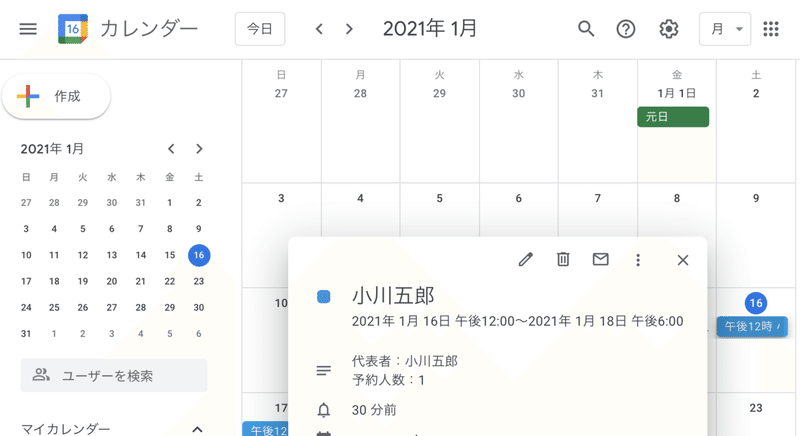The image size is (800, 436).
Task: Search users in ユーザーを検索 field
Action: [x=114, y=376]
